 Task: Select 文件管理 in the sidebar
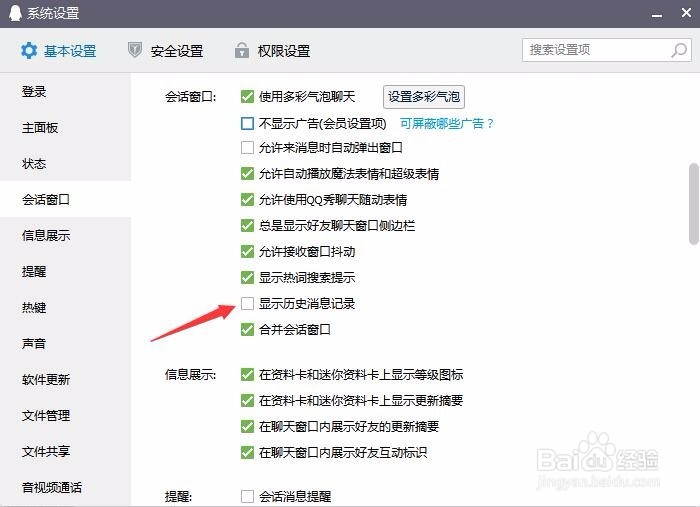[x=65, y=416]
